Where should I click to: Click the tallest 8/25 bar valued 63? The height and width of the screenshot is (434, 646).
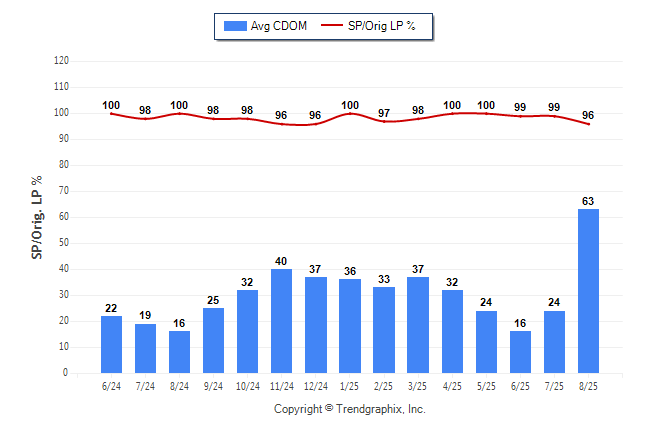pyautogui.click(x=588, y=291)
